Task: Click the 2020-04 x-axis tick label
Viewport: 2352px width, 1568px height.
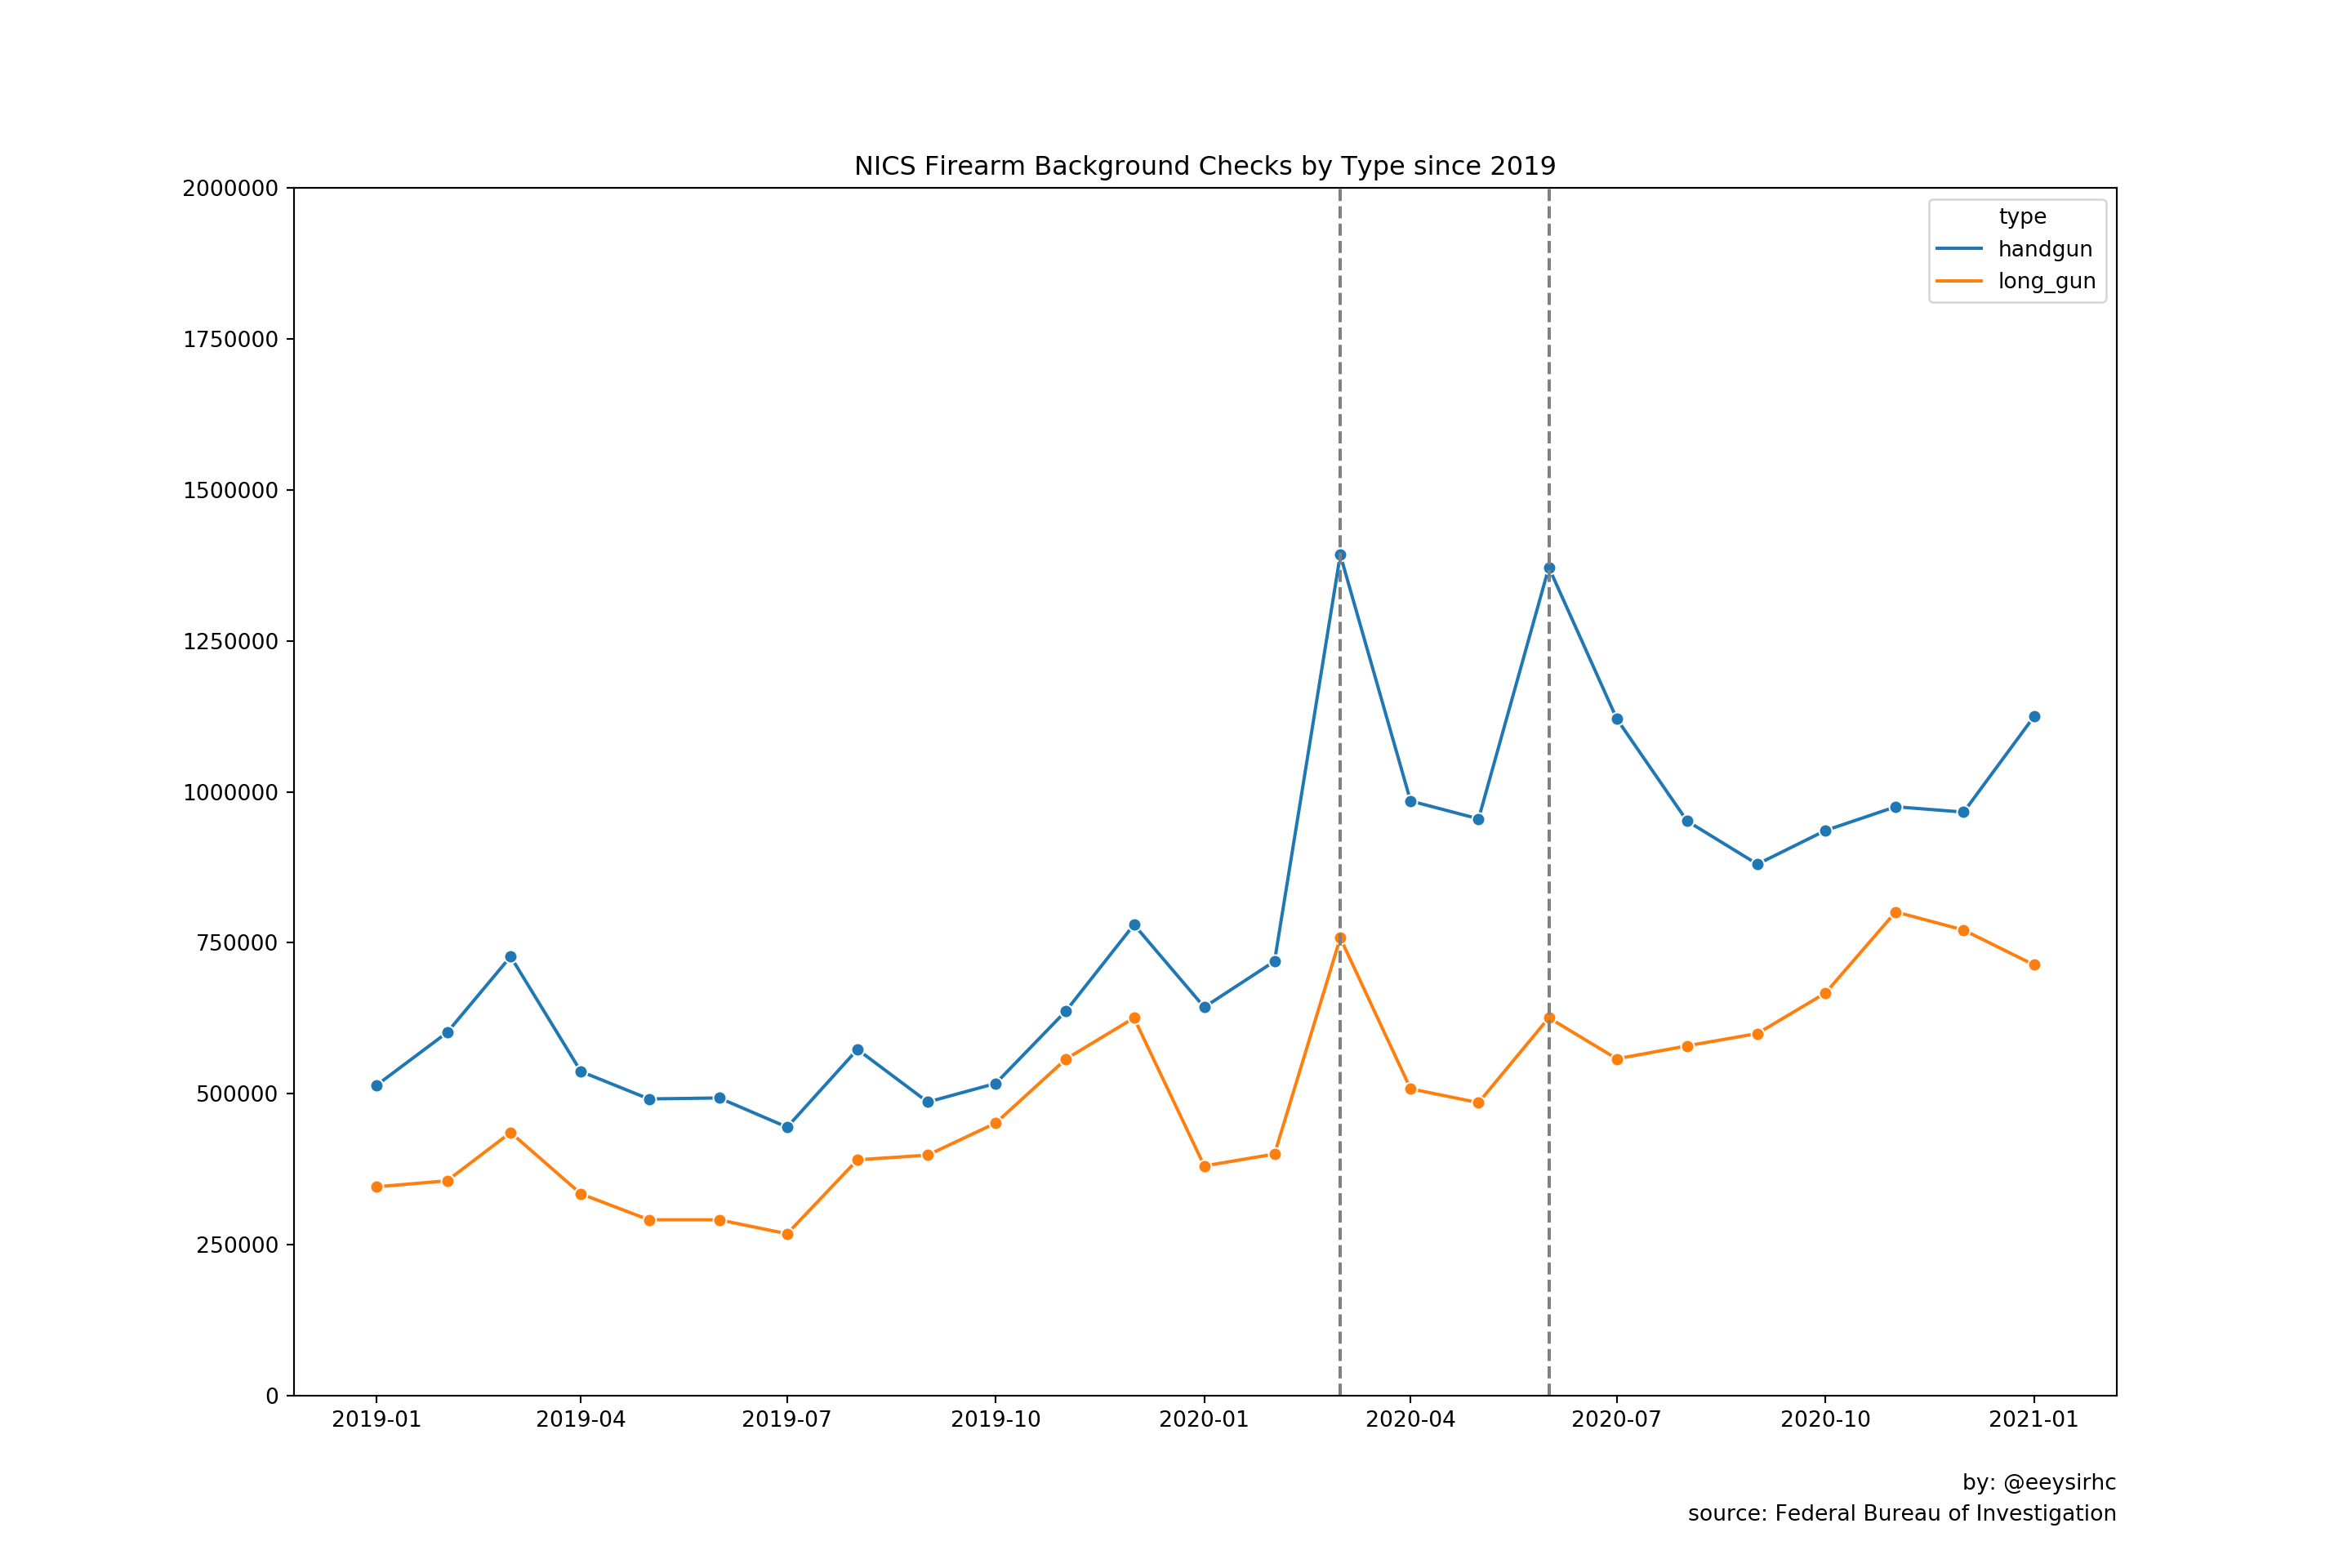Action: tap(1410, 1419)
